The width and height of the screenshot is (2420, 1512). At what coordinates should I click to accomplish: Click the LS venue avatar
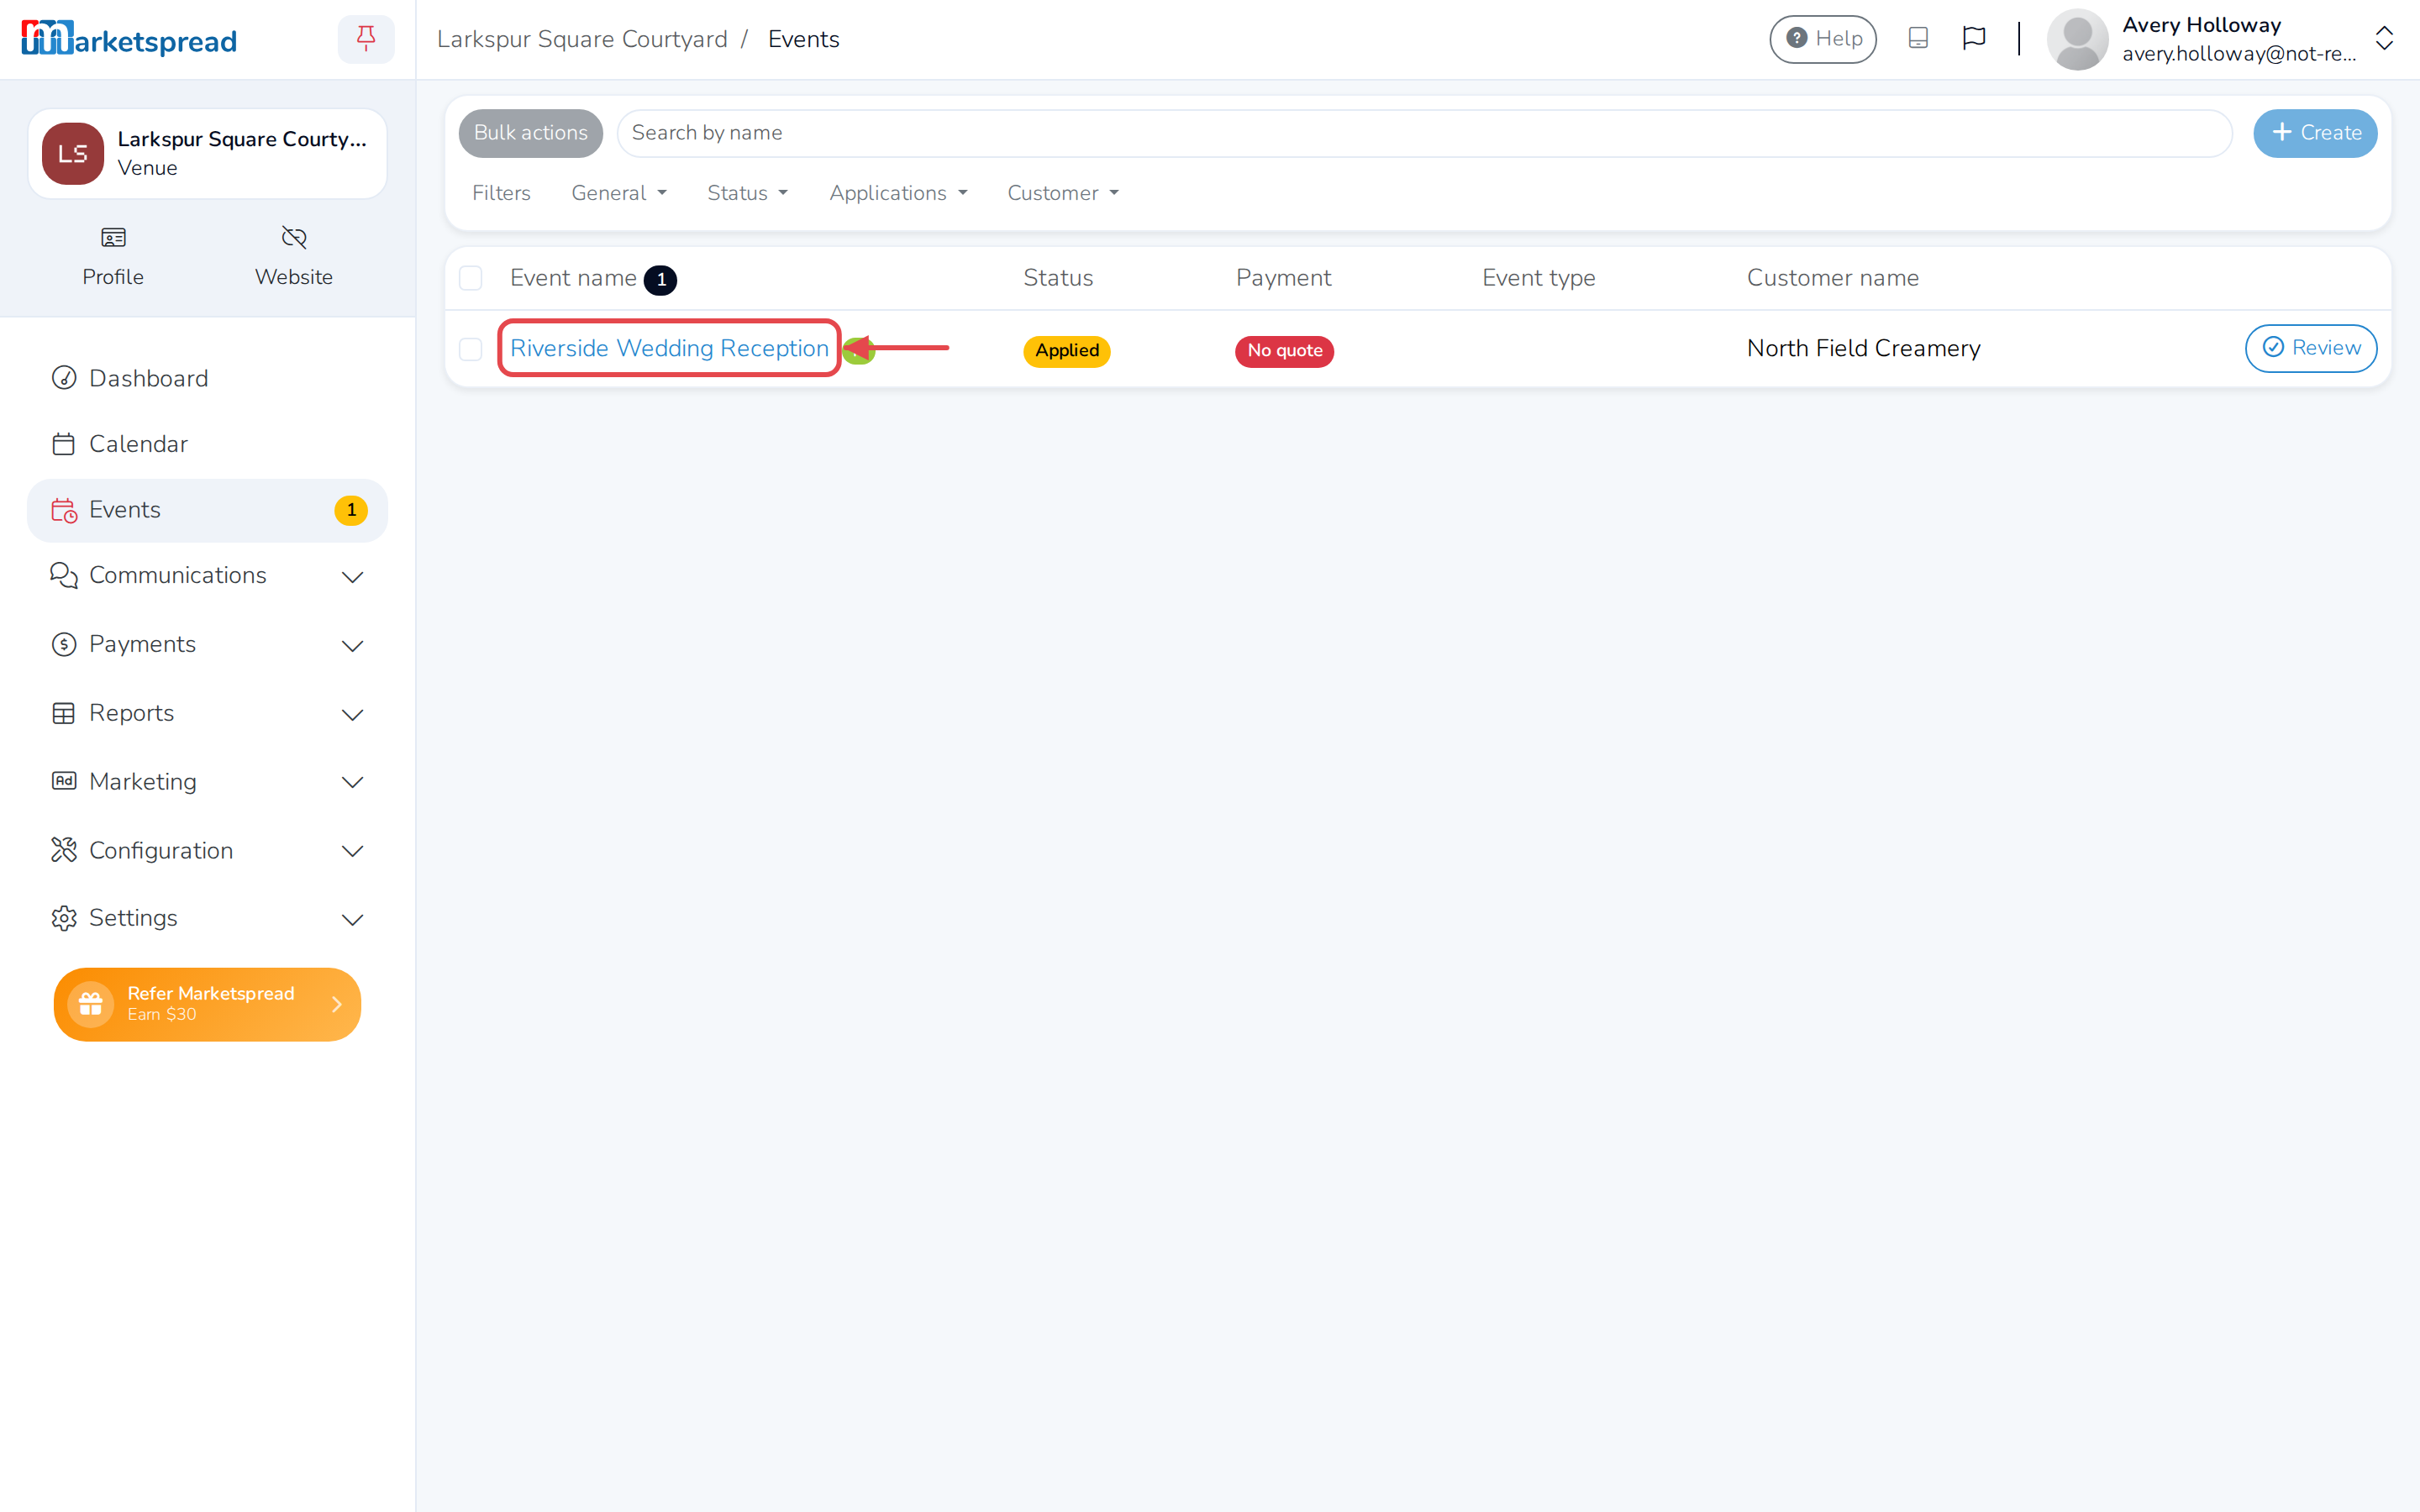73,153
